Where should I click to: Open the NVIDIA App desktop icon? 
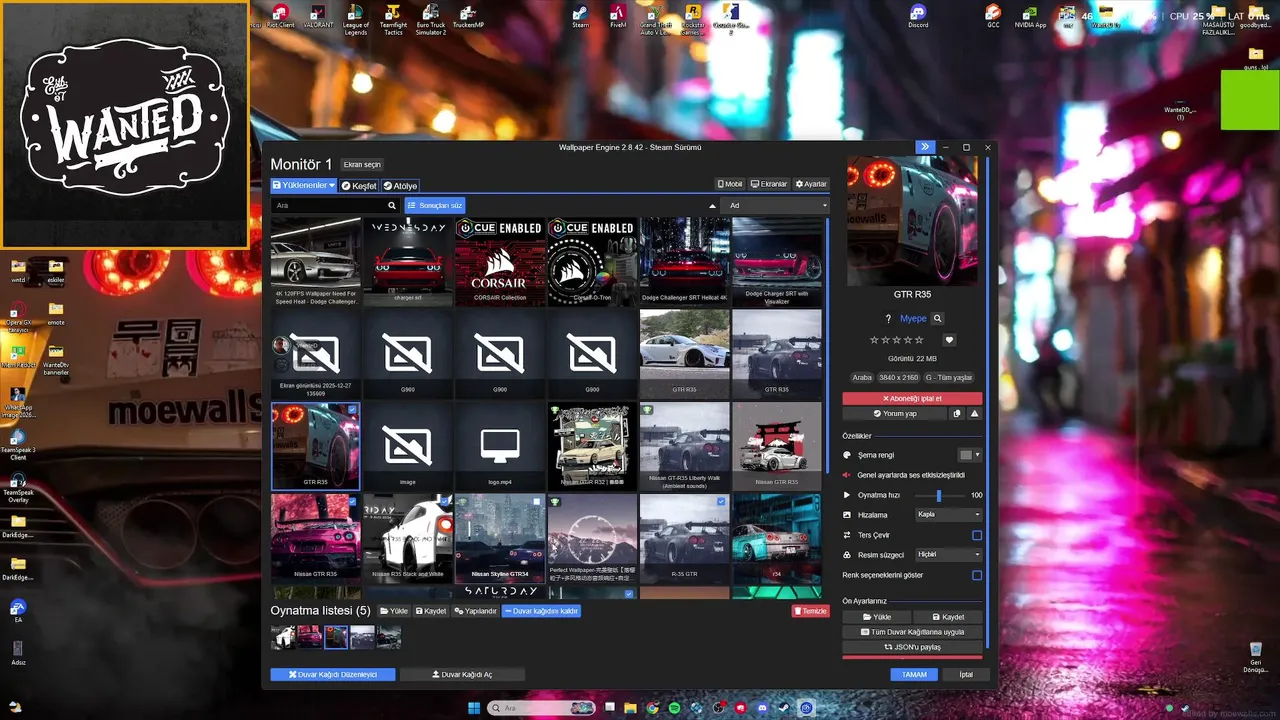(1030, 16)
